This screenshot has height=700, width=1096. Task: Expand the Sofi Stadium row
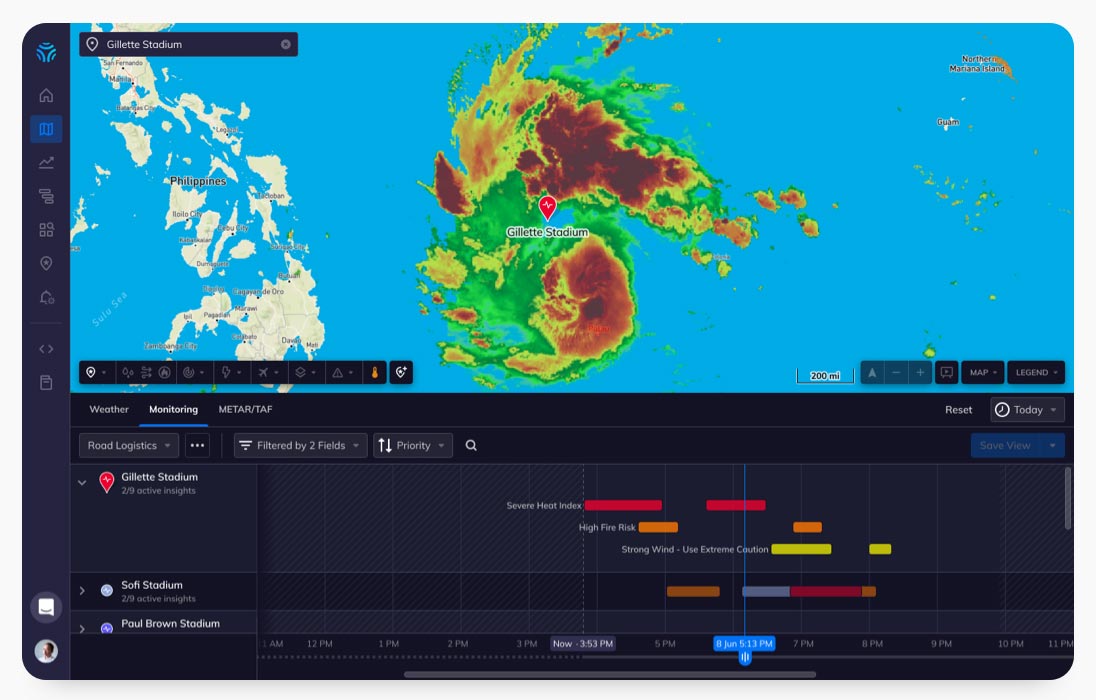point(82,591)
